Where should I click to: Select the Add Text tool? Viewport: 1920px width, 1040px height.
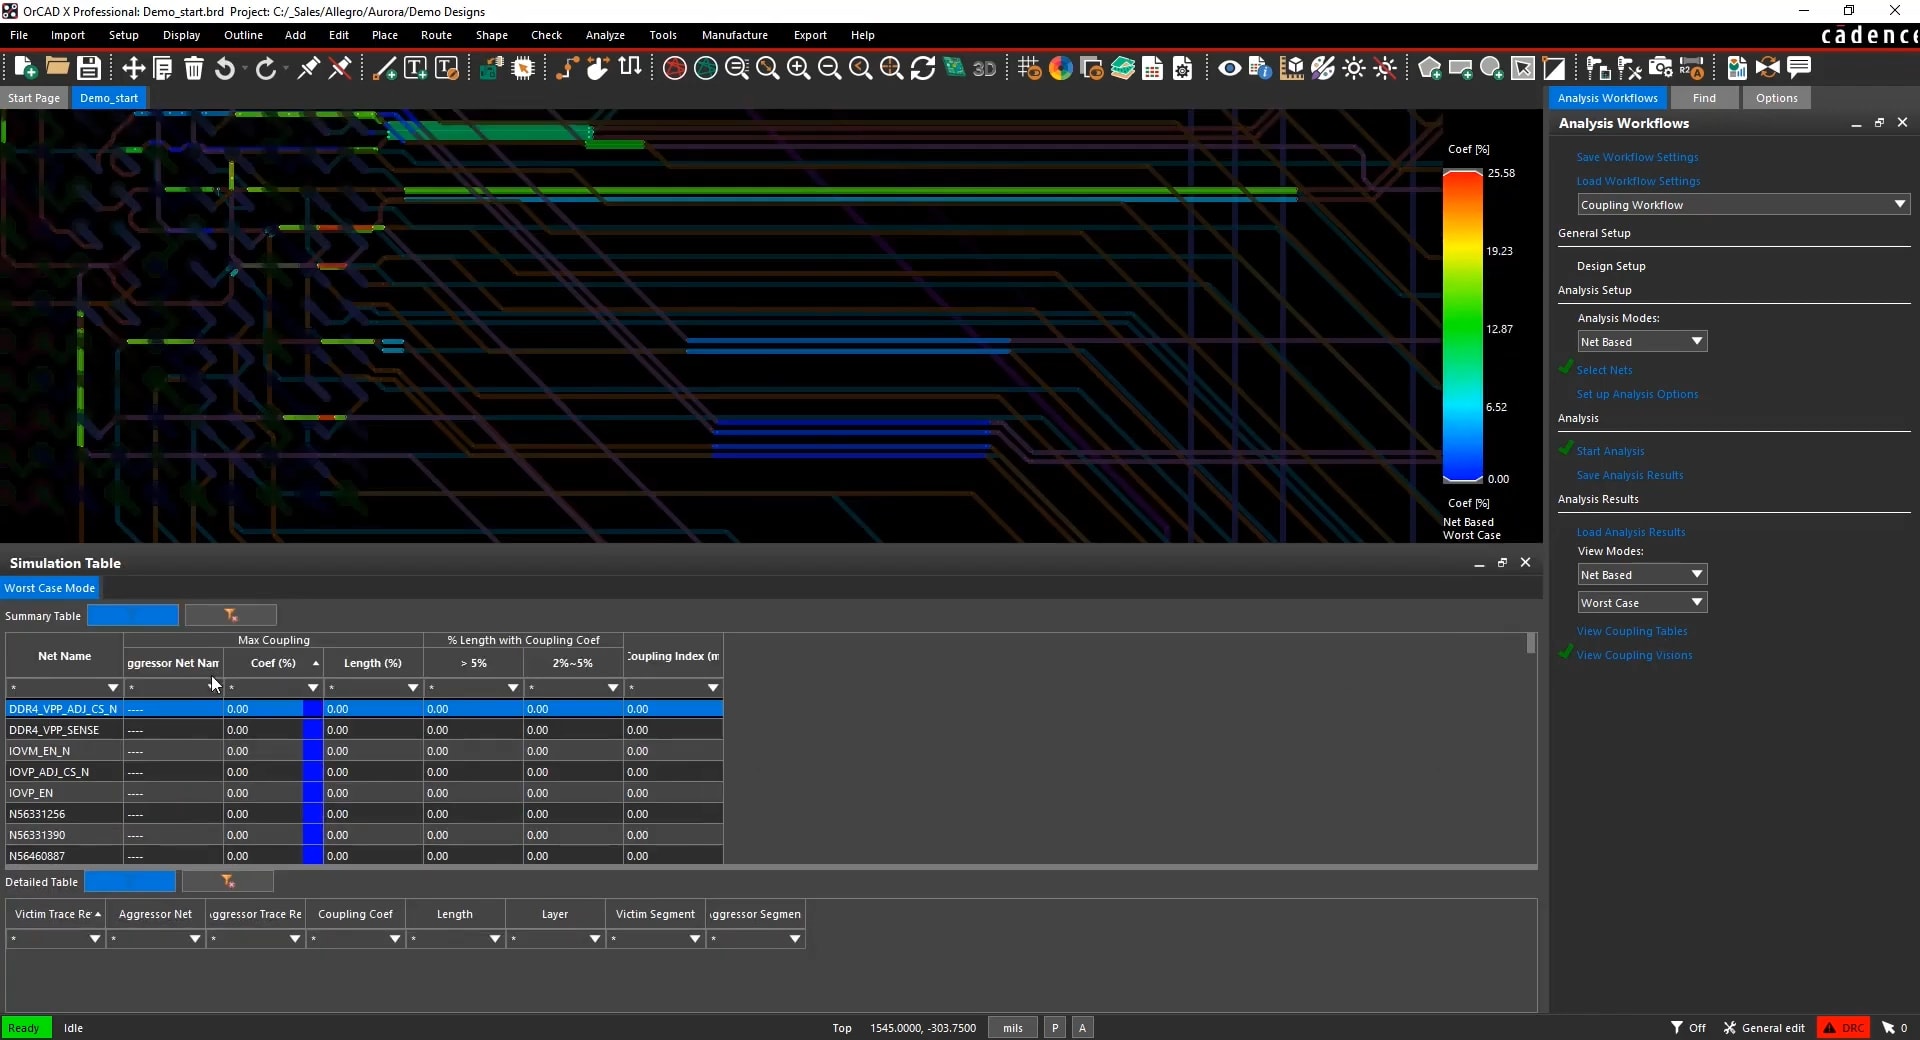[x=415, y=68]
